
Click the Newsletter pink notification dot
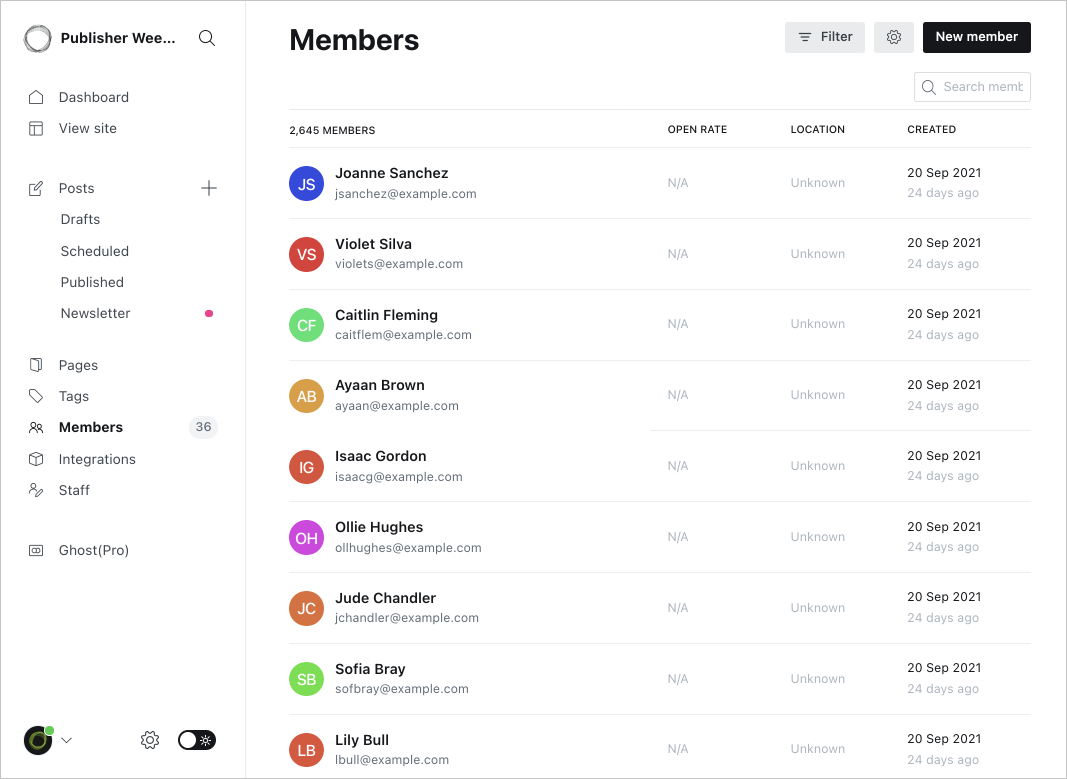coord(208,313)
